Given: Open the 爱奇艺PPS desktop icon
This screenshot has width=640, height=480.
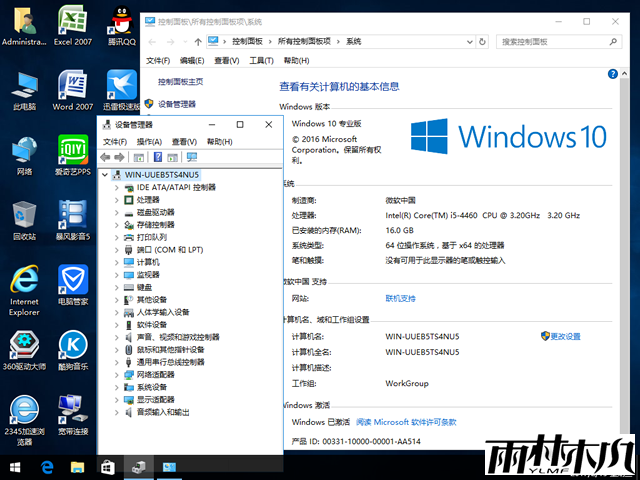Looking at the screenshot, I should click(72, 151).
